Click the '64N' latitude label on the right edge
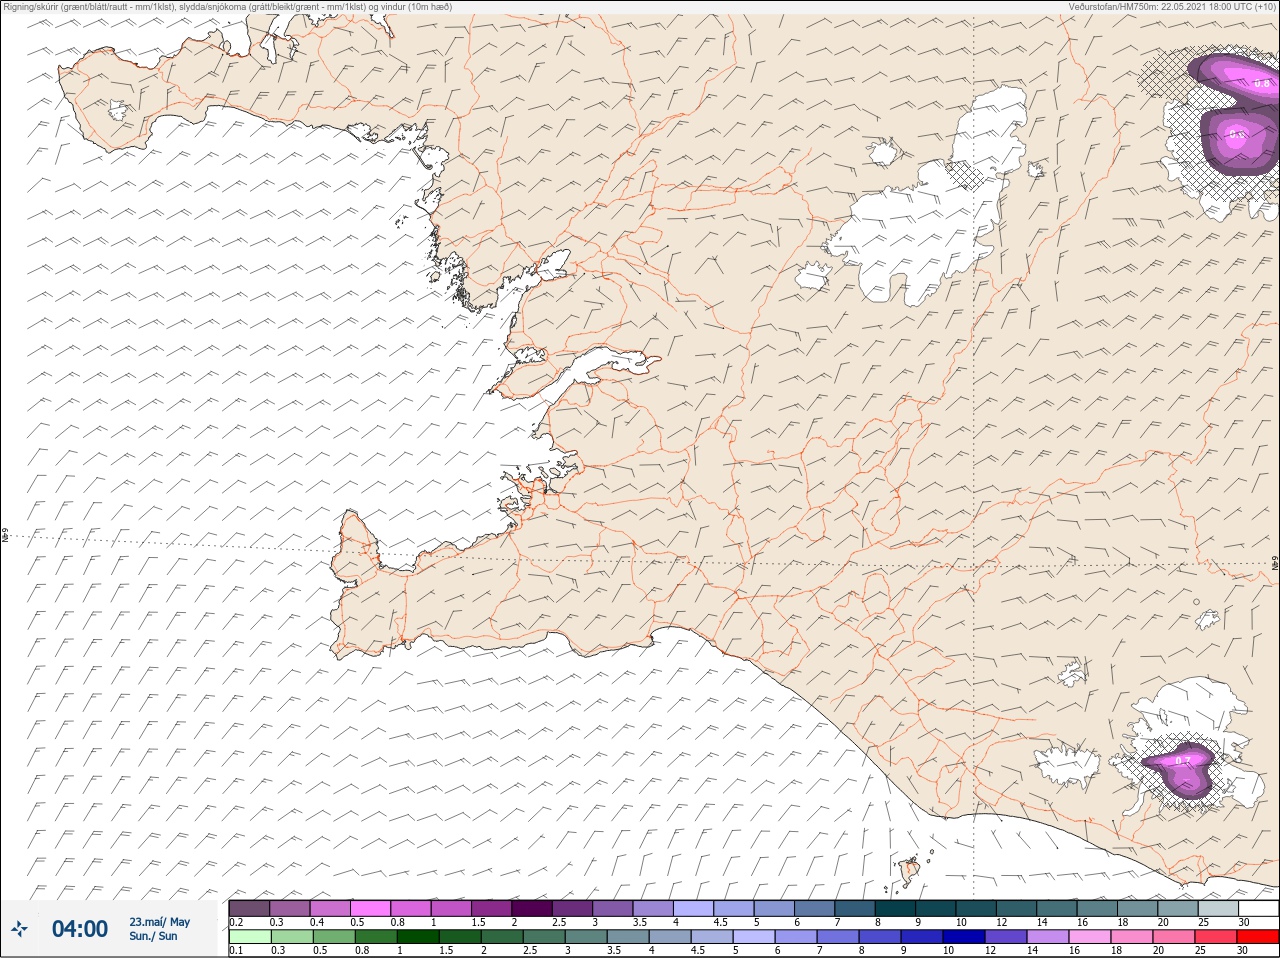1280x958 pixels. coord(1275,564)
